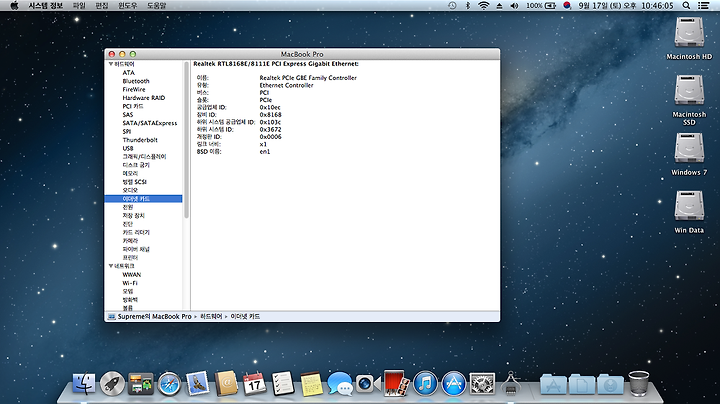The width and height of the screenshot is (720, 404).
Task: Click Wi-Fi status icon in menu bar
Action: coord(483,6)
